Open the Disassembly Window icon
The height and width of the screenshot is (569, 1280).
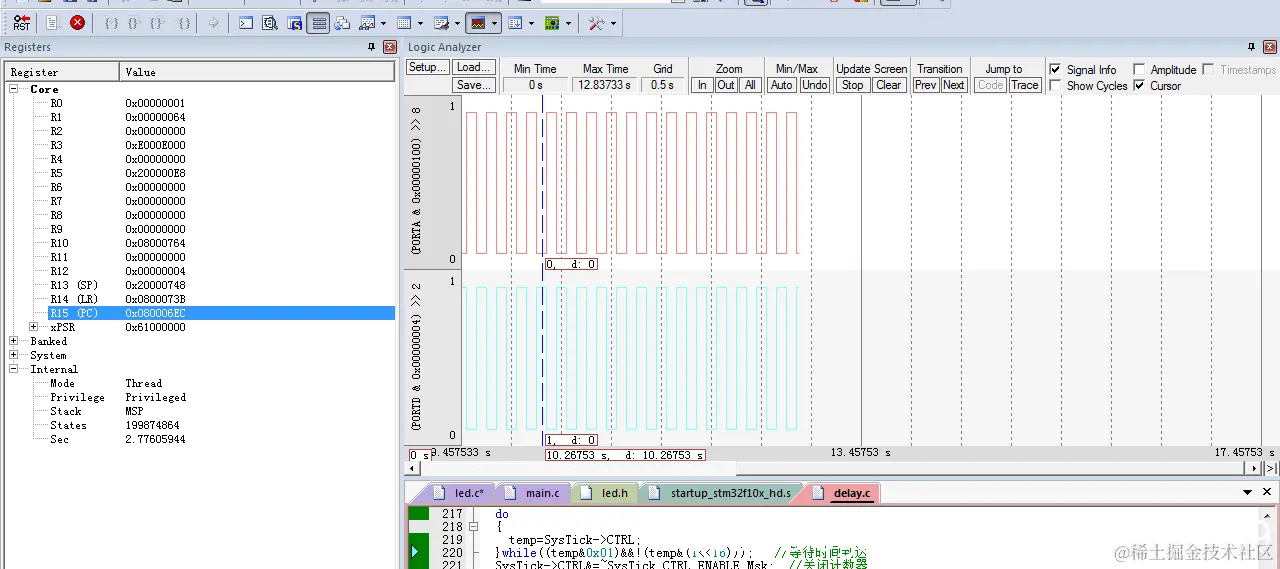point(270,23)
